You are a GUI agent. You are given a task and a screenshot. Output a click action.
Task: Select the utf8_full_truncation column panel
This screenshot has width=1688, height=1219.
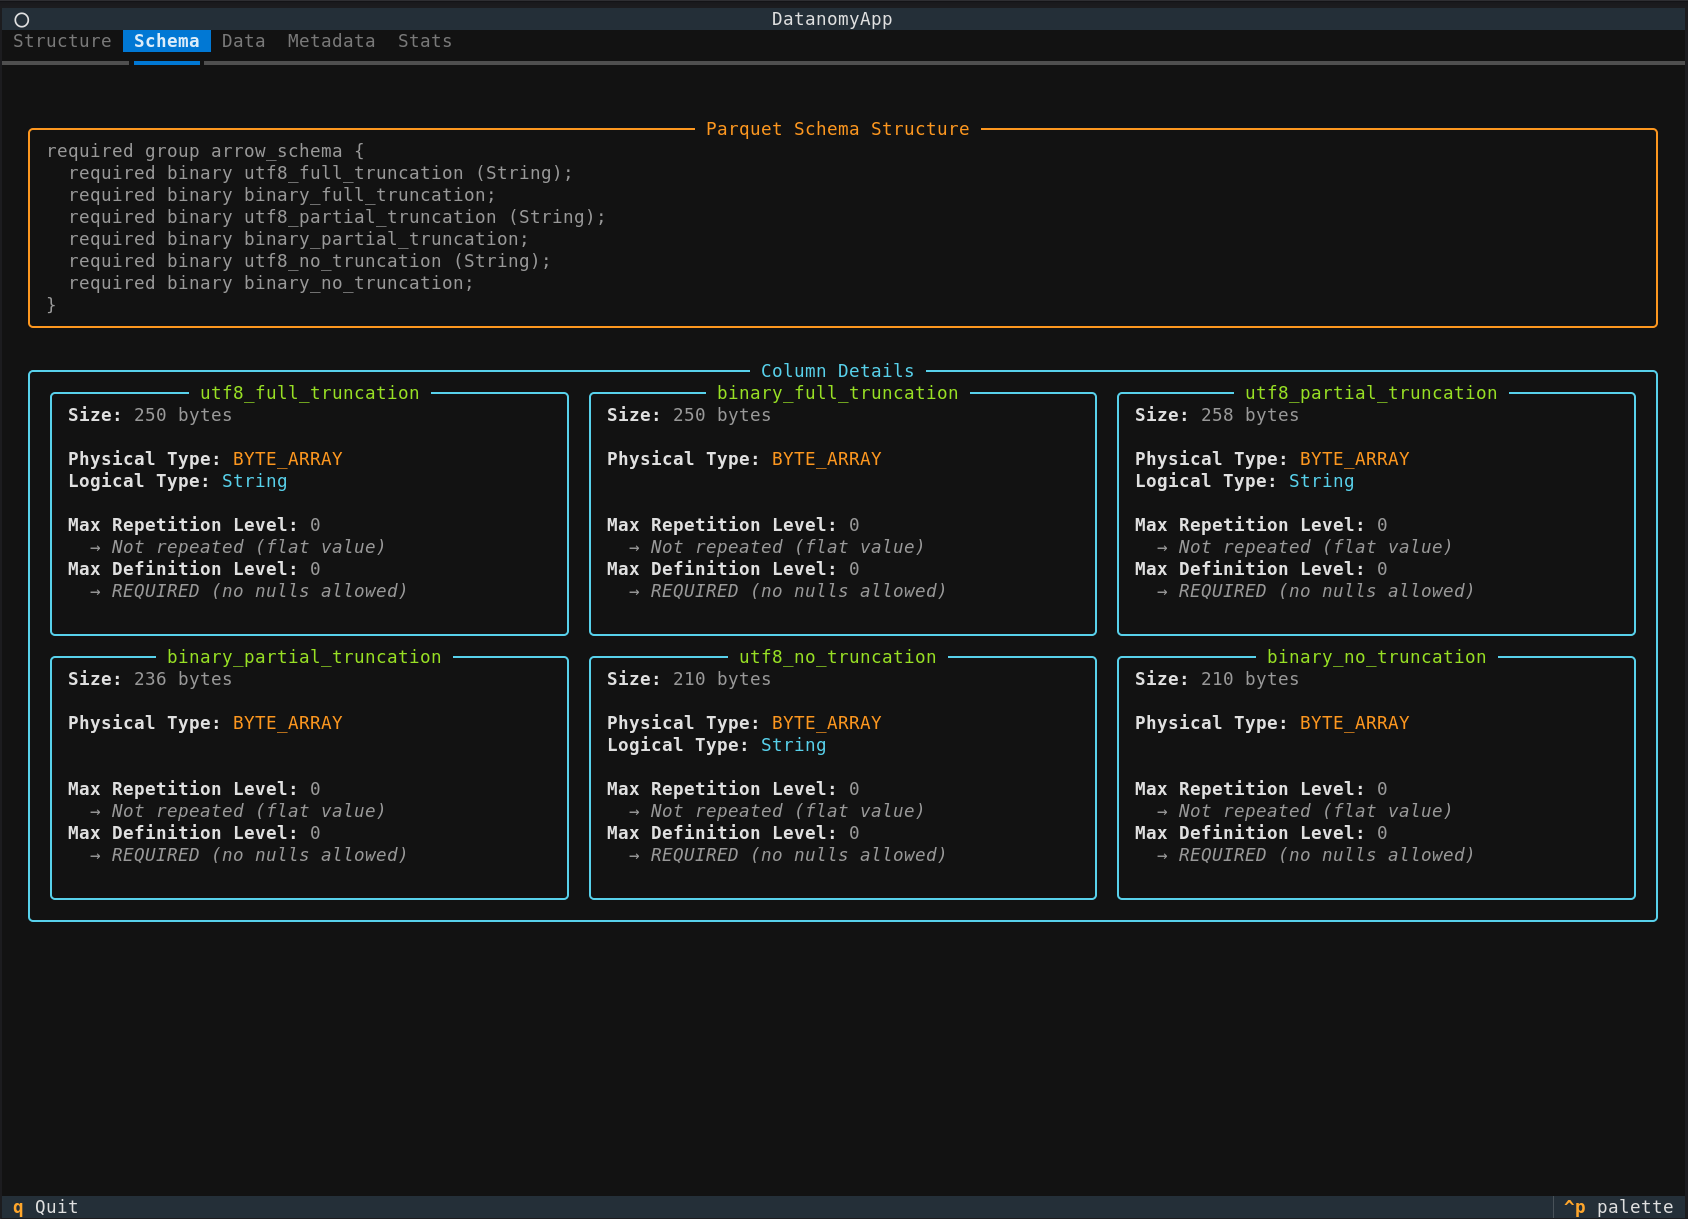coord(310,393)
